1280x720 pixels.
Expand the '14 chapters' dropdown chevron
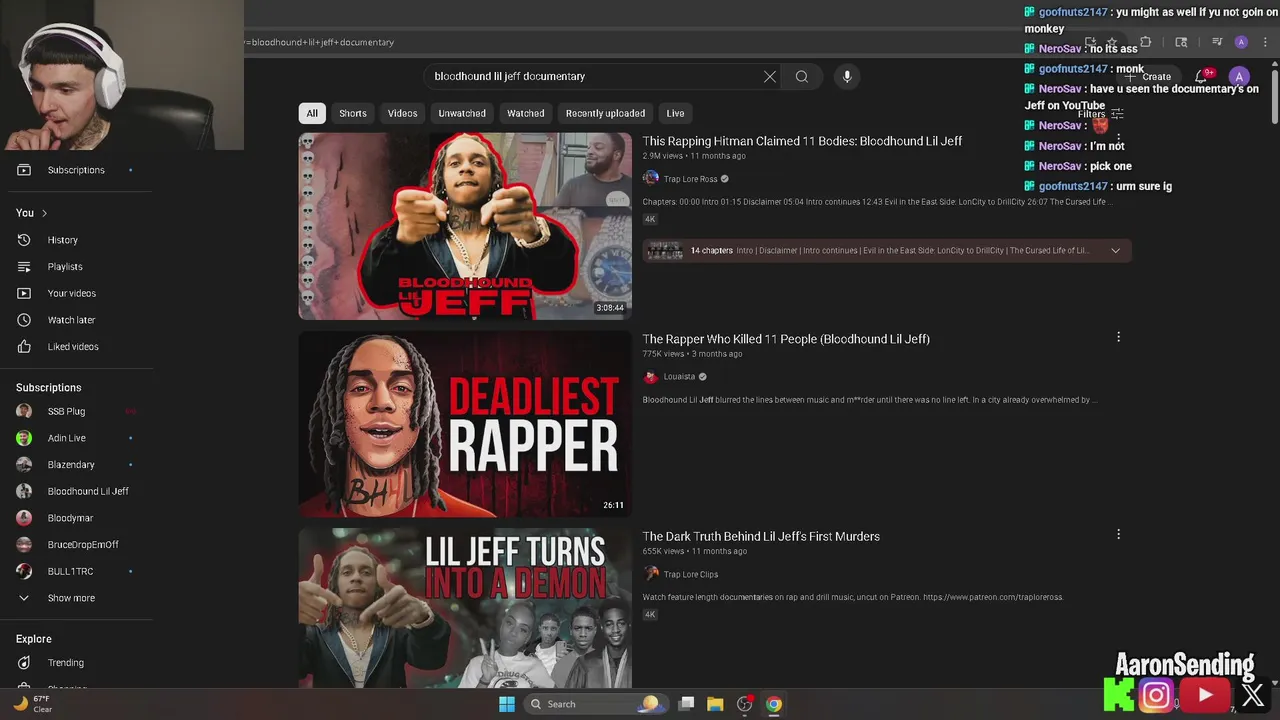1115,251
